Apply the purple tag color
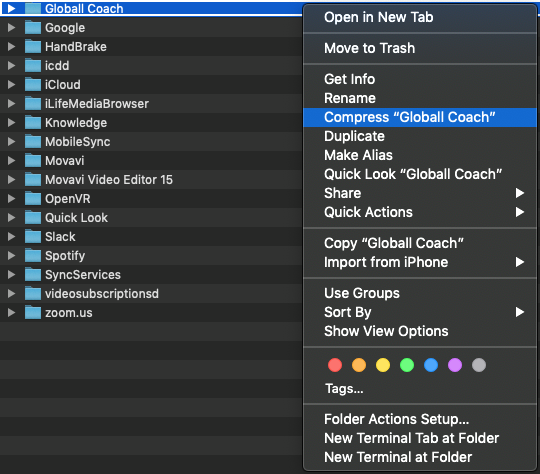Image resolution: width=540 pixels, height=474 pixels. 455,365
